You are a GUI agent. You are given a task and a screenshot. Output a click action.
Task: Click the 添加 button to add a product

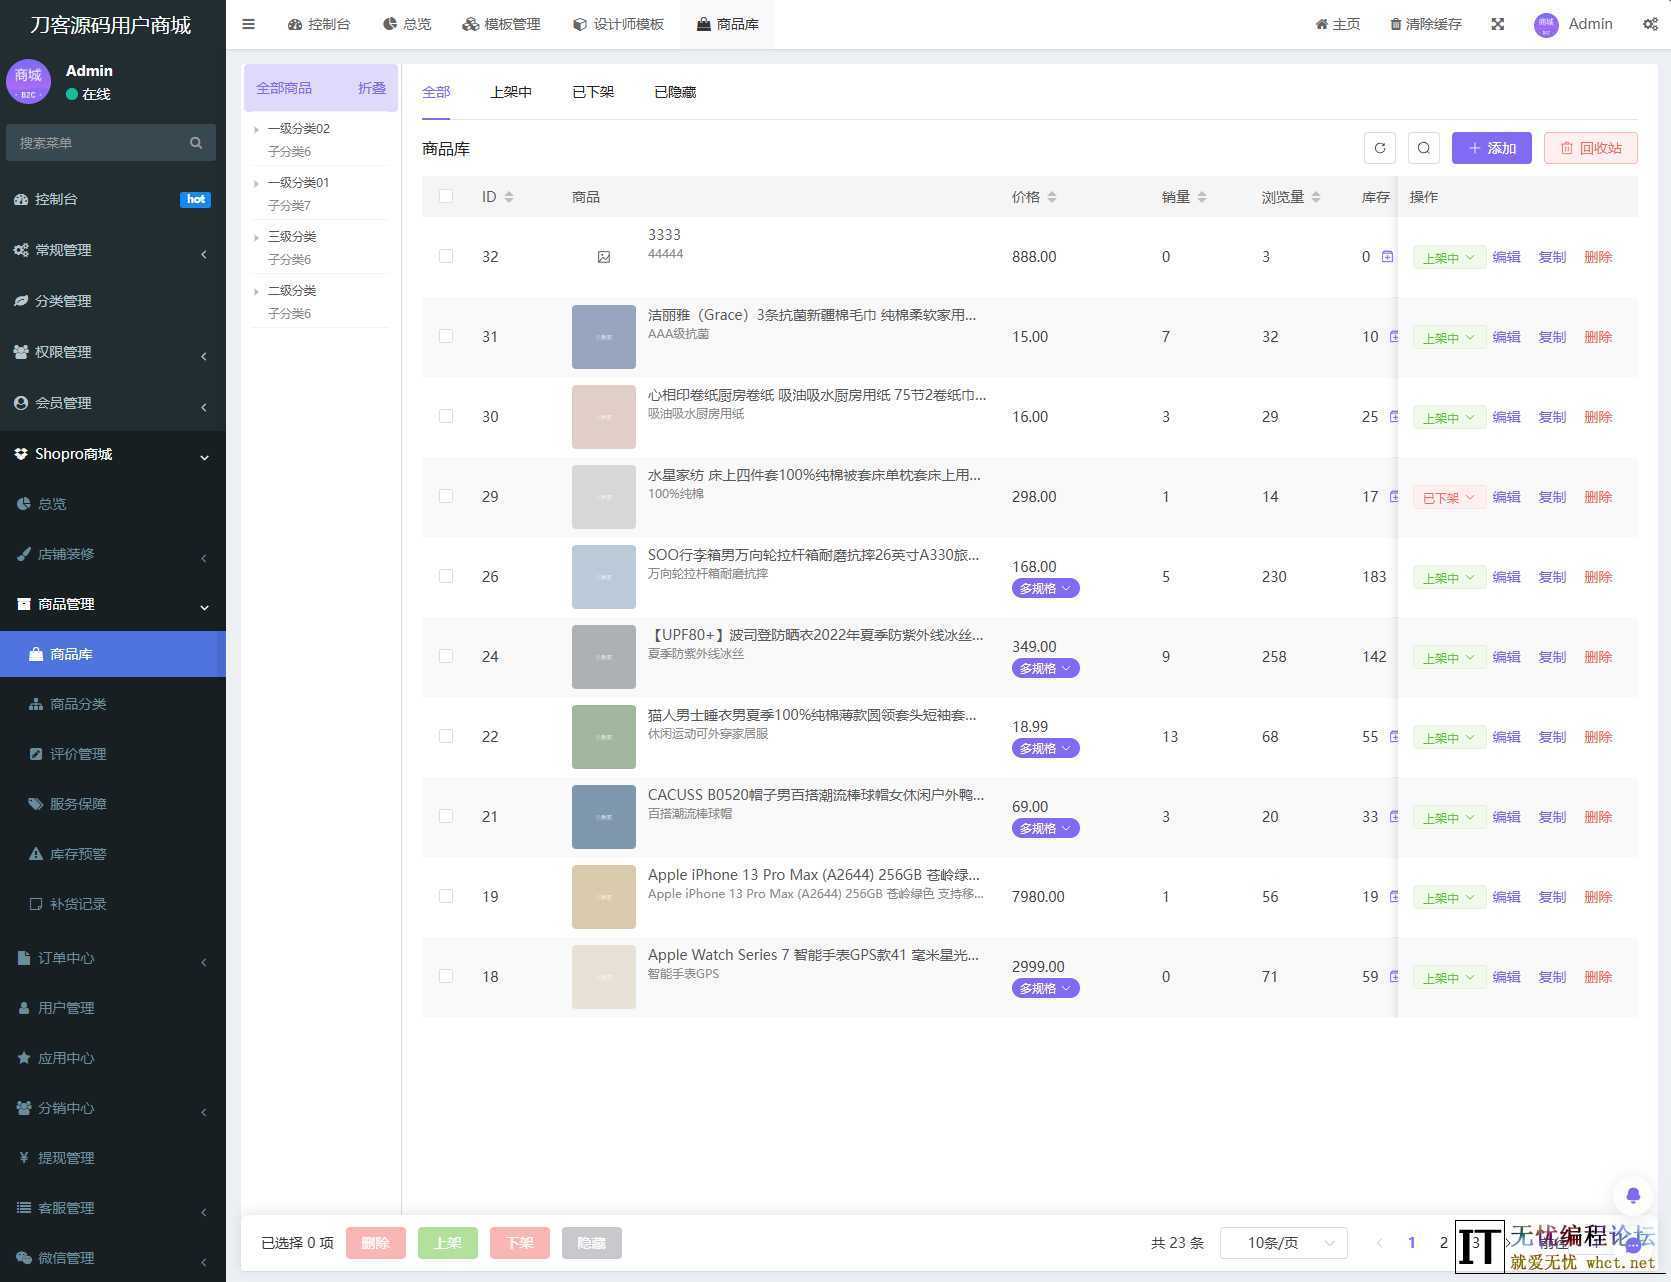tap(1491, 148)
